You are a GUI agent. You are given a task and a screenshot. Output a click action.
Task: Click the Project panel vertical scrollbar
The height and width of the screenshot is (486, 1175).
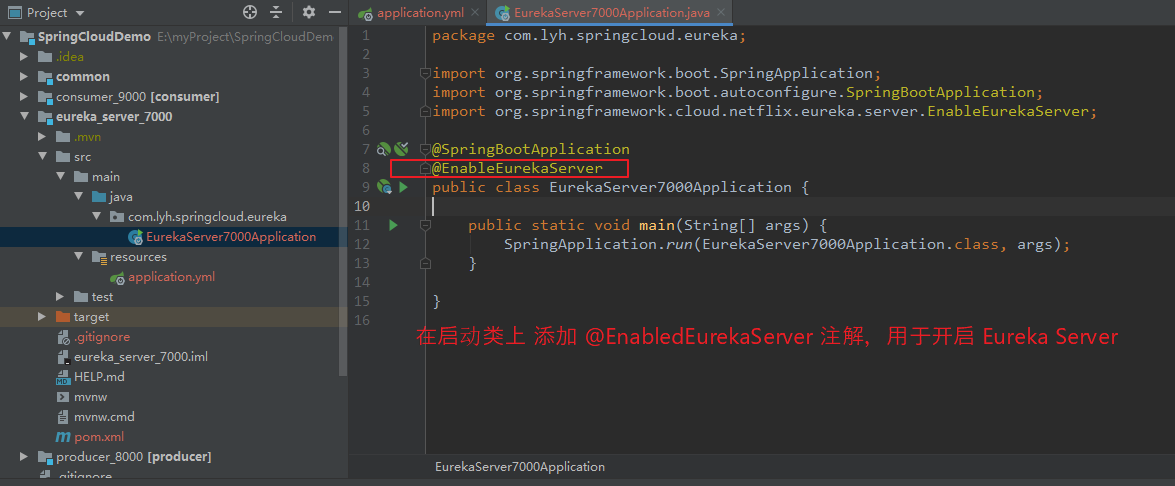tap(344, 202)
